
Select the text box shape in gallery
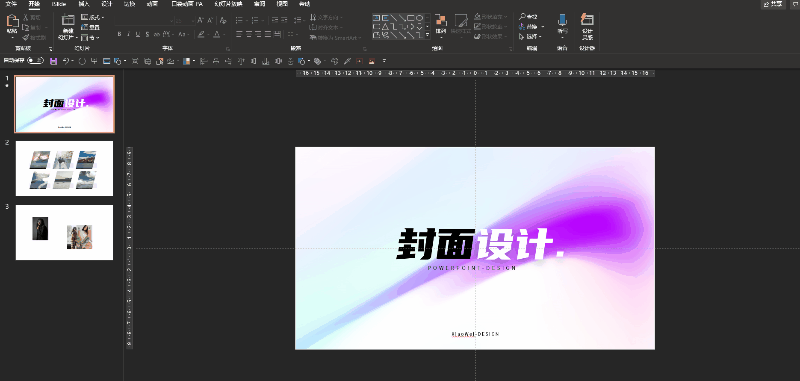pos(377,18)
